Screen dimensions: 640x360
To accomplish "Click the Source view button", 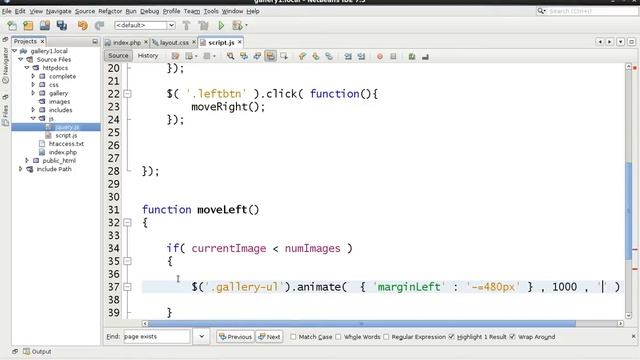I will [x=118, y=56].
